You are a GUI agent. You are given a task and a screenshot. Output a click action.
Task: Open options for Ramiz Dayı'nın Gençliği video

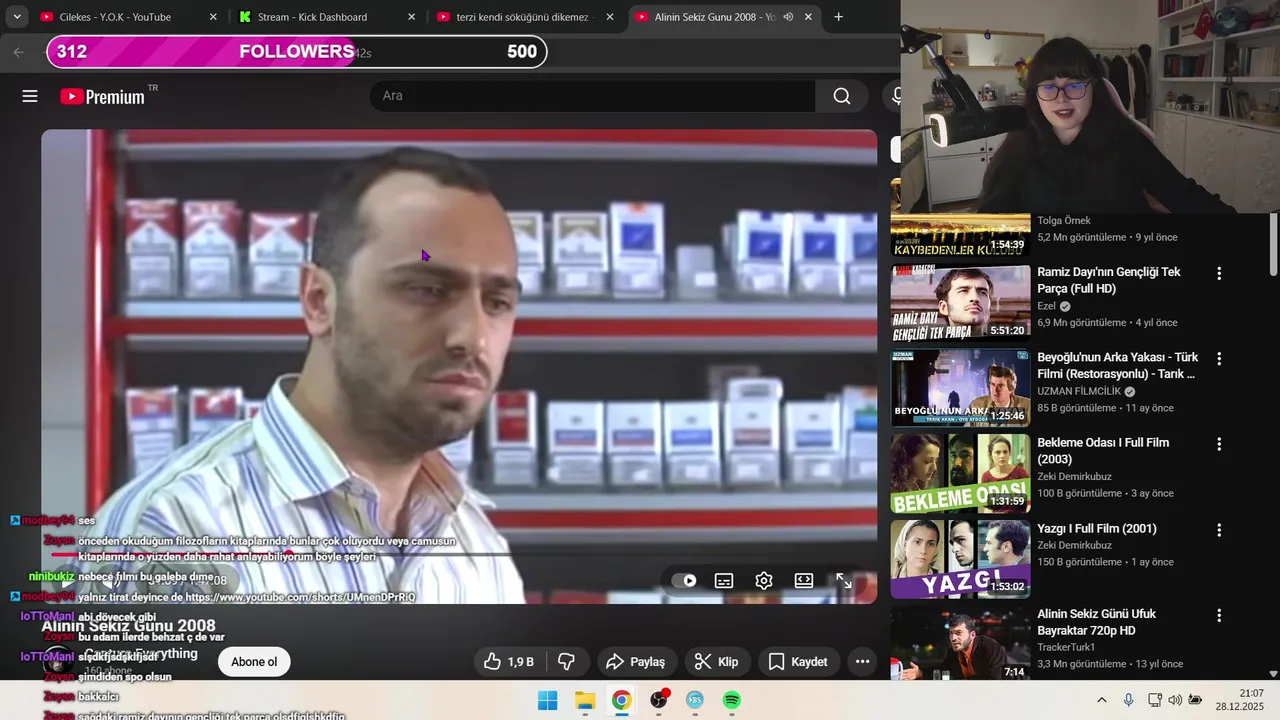(x=1218, y=273)
